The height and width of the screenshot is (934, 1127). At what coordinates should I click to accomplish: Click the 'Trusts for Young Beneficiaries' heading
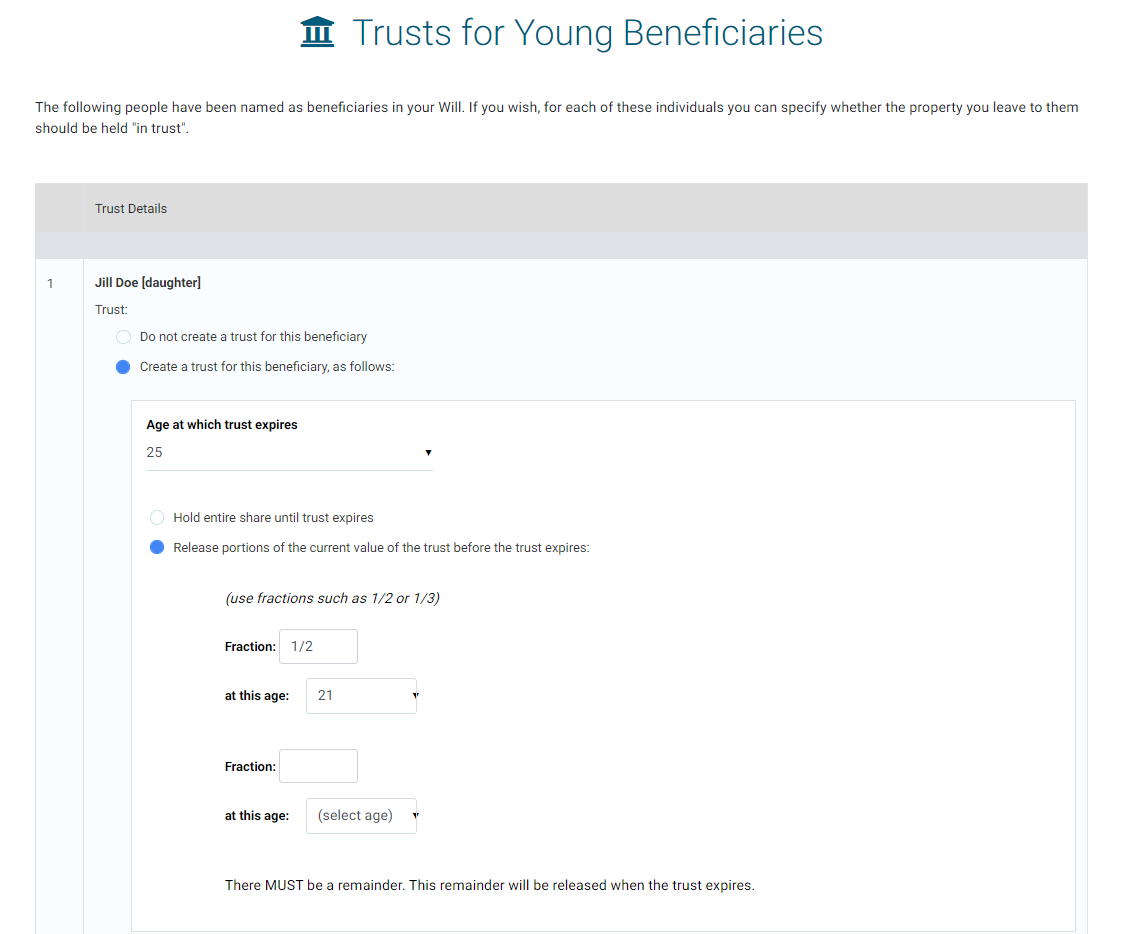[x=587, y=33]
